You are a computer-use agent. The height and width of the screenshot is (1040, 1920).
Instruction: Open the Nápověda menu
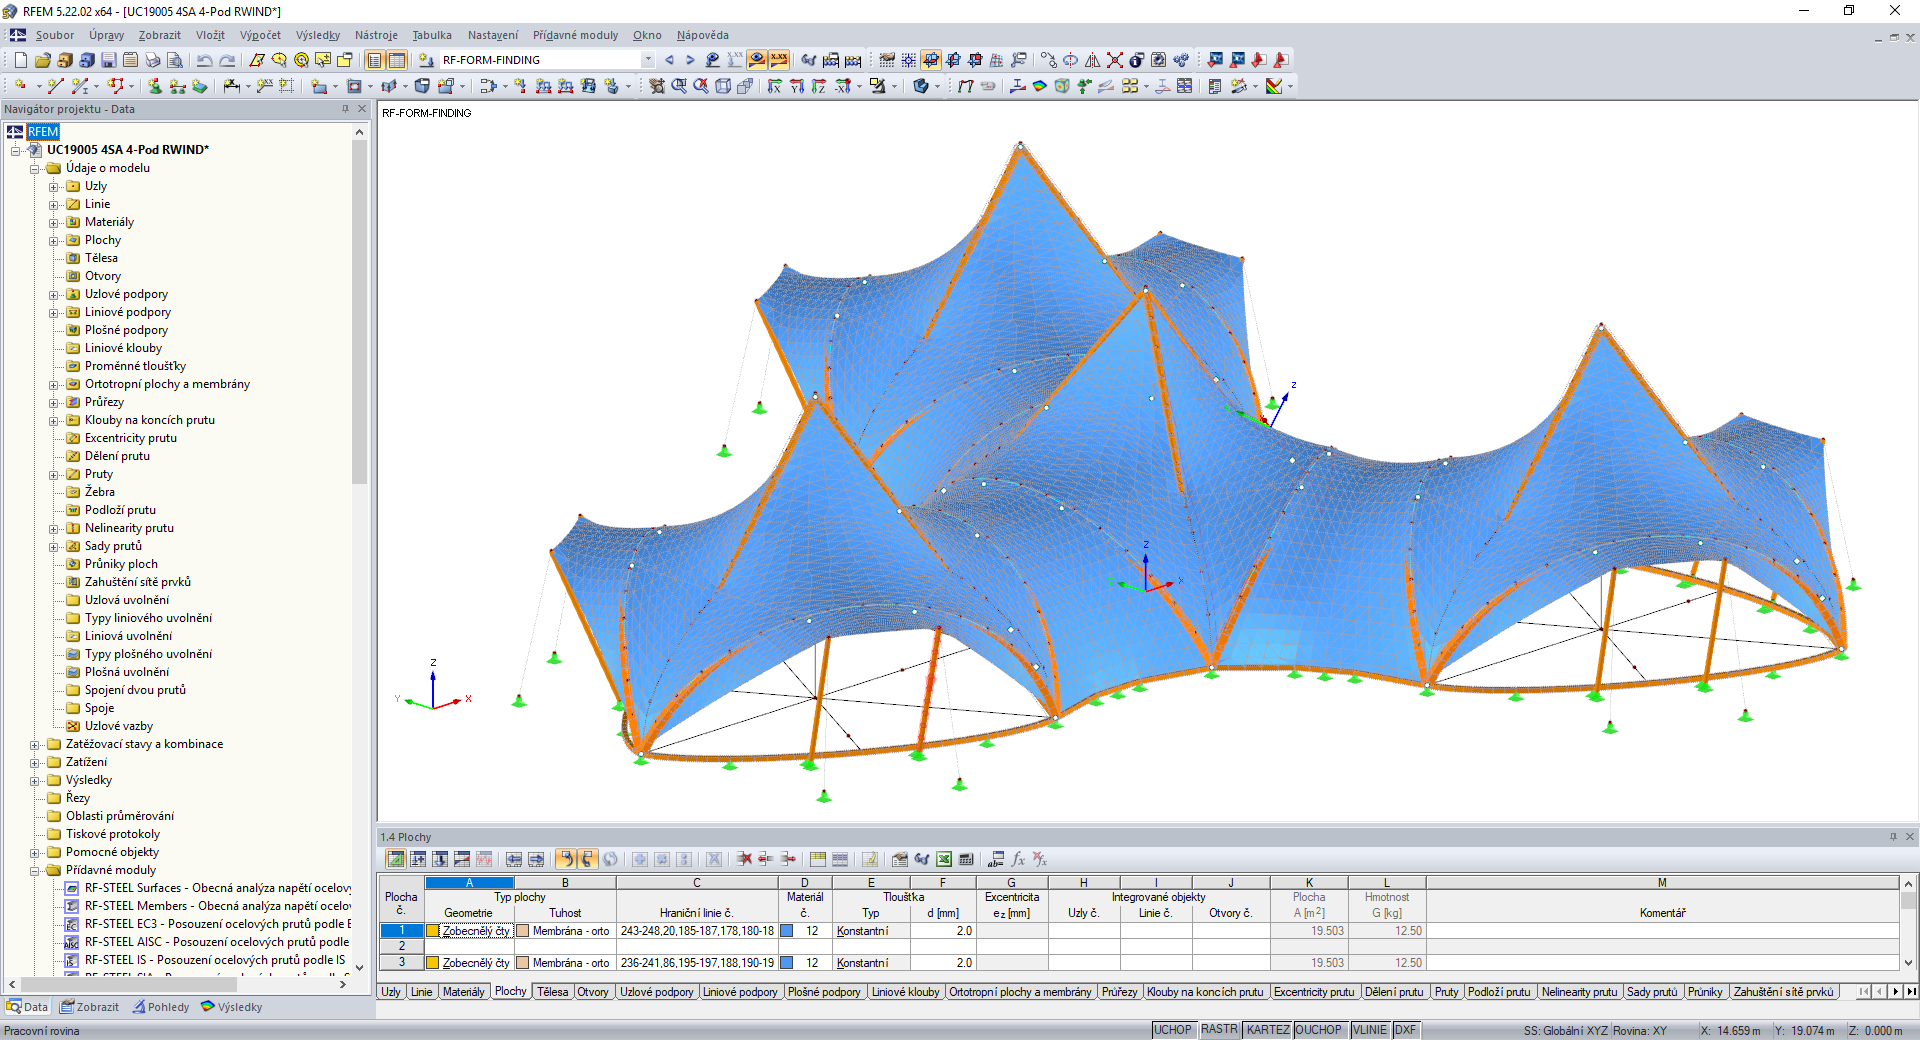(x=703, y=35)
